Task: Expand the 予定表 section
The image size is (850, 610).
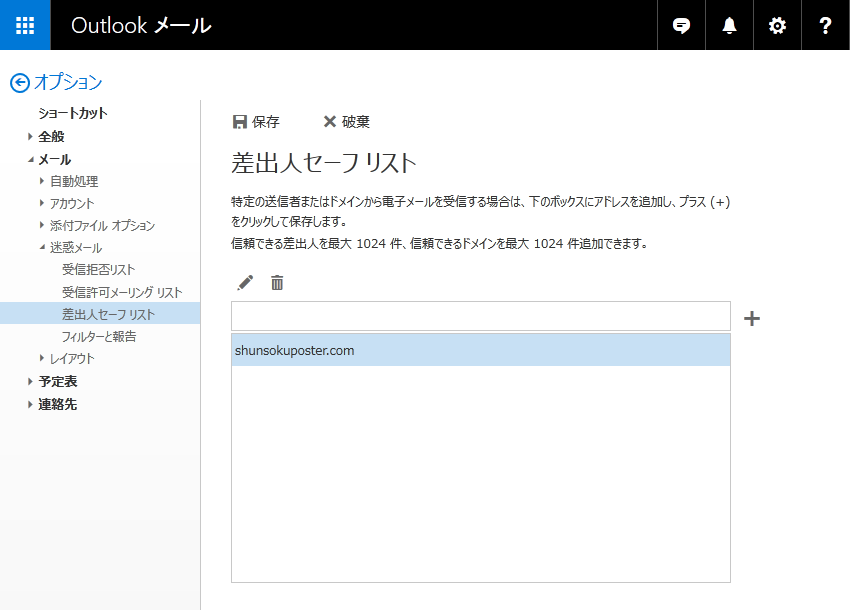Action: tap(31, 381)
